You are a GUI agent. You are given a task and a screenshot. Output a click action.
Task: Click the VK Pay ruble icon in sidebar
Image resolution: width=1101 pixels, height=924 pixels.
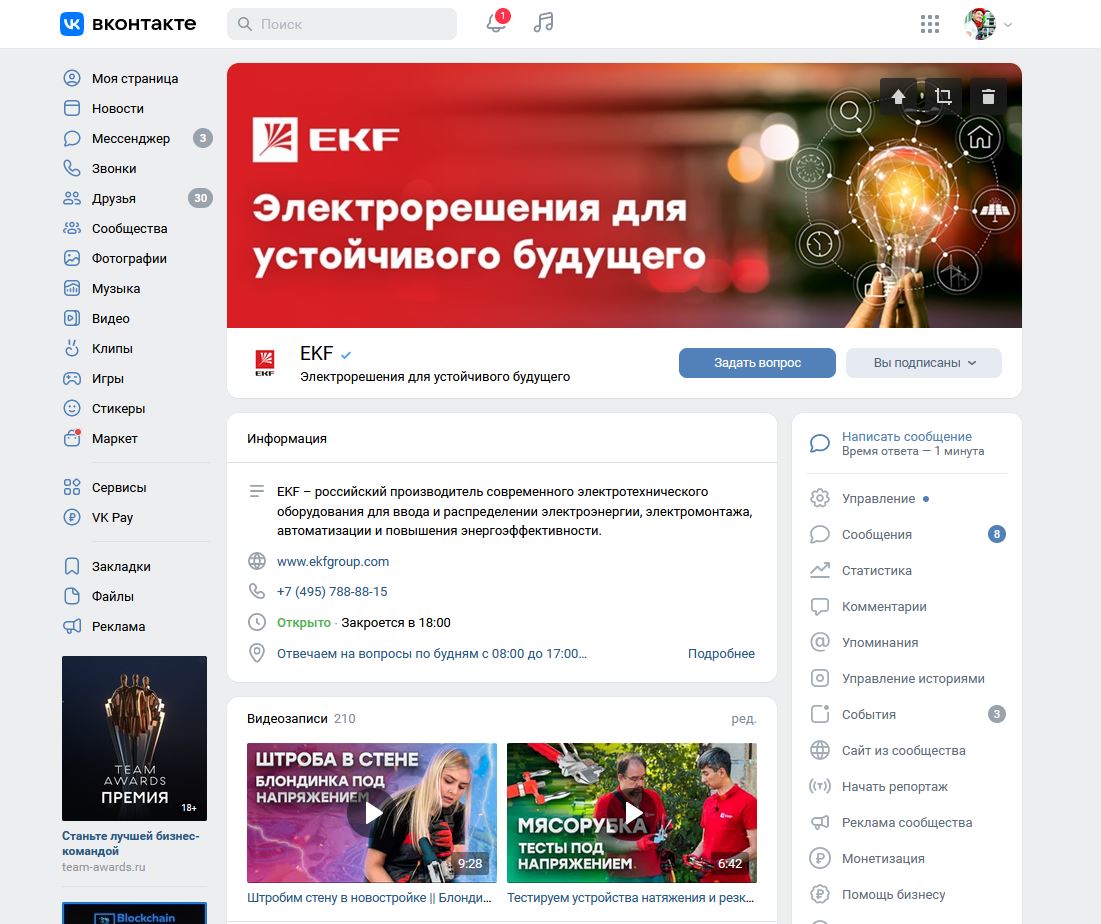click(x=72, y=517)
